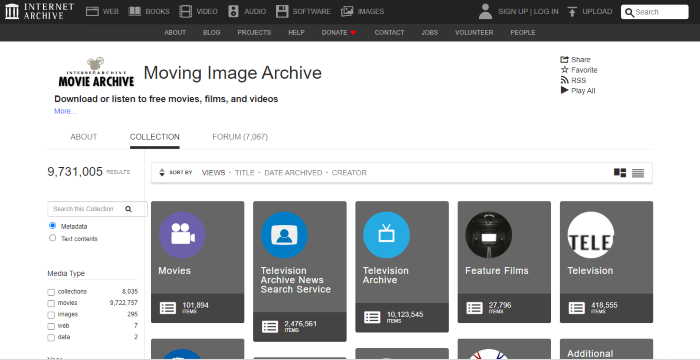Image resolution: width=700 pixels, height=360 pixels.
Task: Click the TELE Television thumbnail
Action: click(591, 234)
